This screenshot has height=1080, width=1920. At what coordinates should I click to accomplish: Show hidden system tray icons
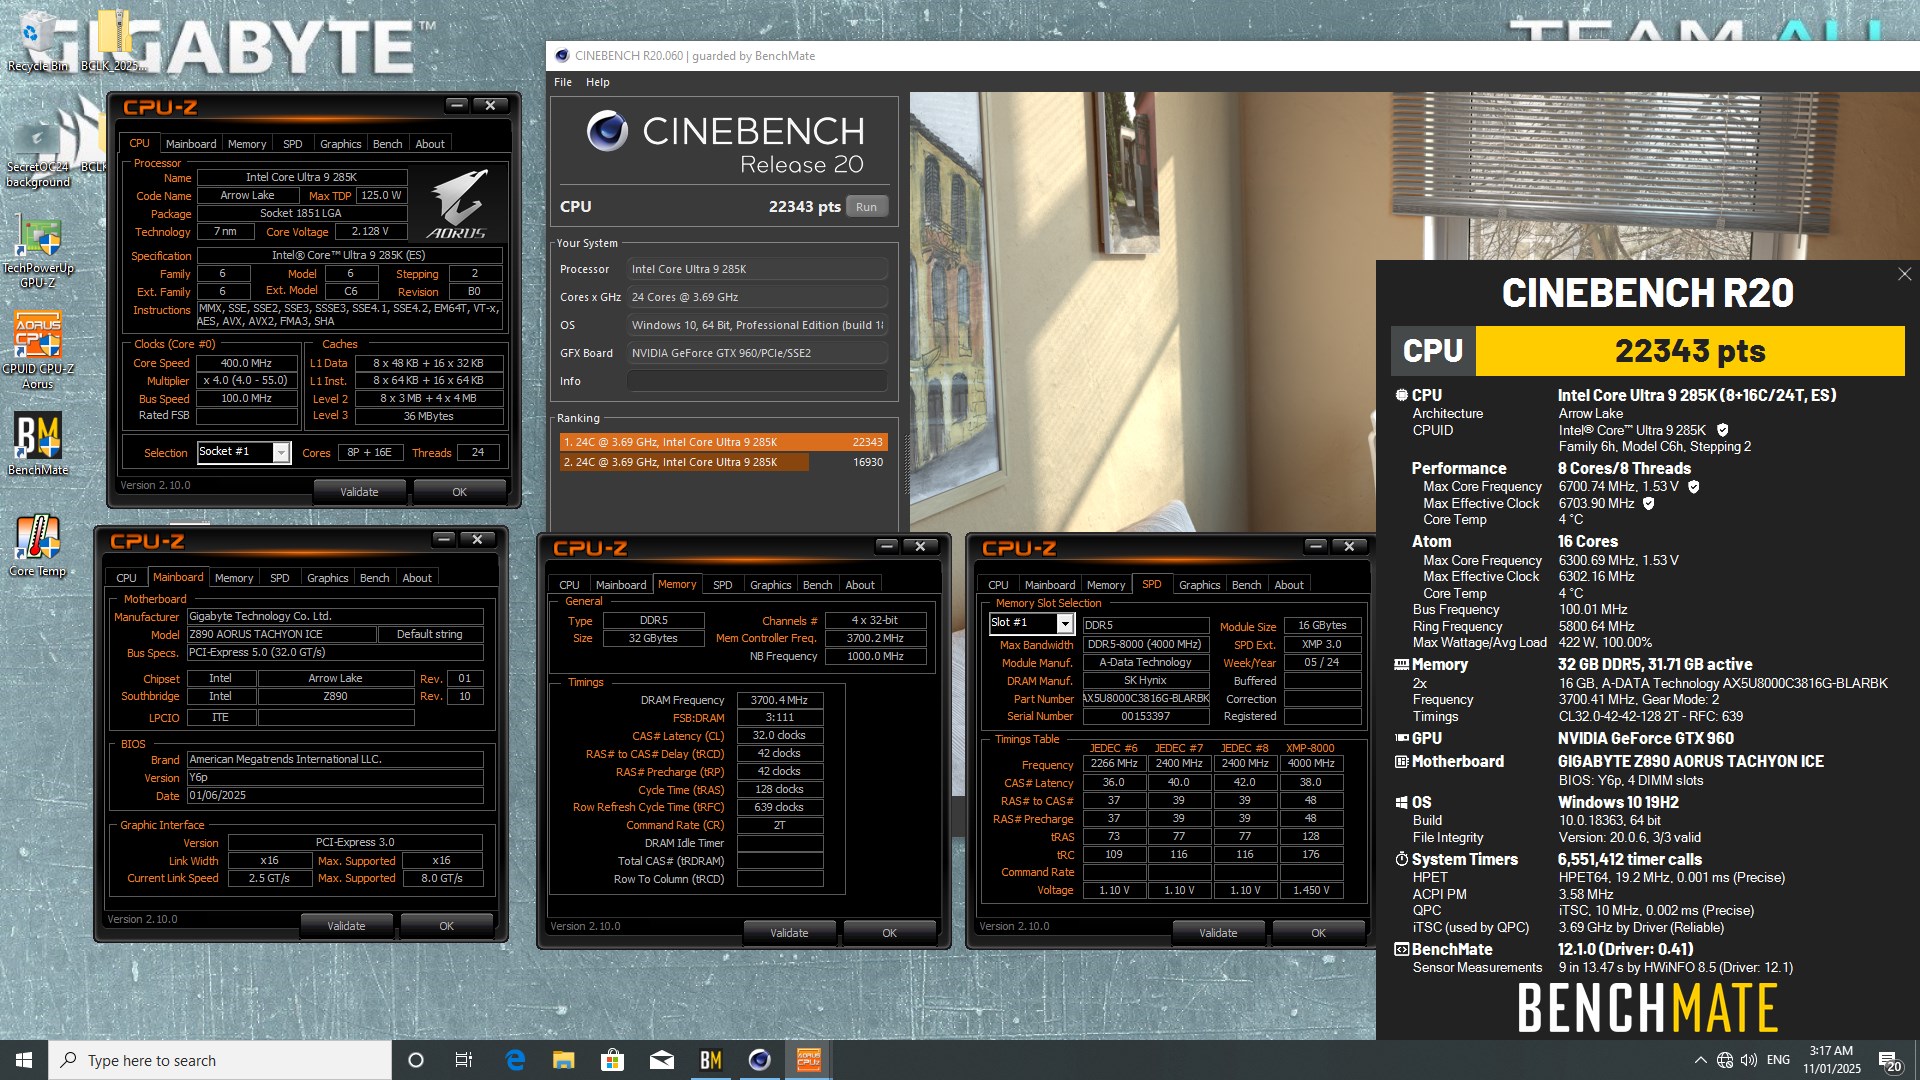coord(1700,1060)
